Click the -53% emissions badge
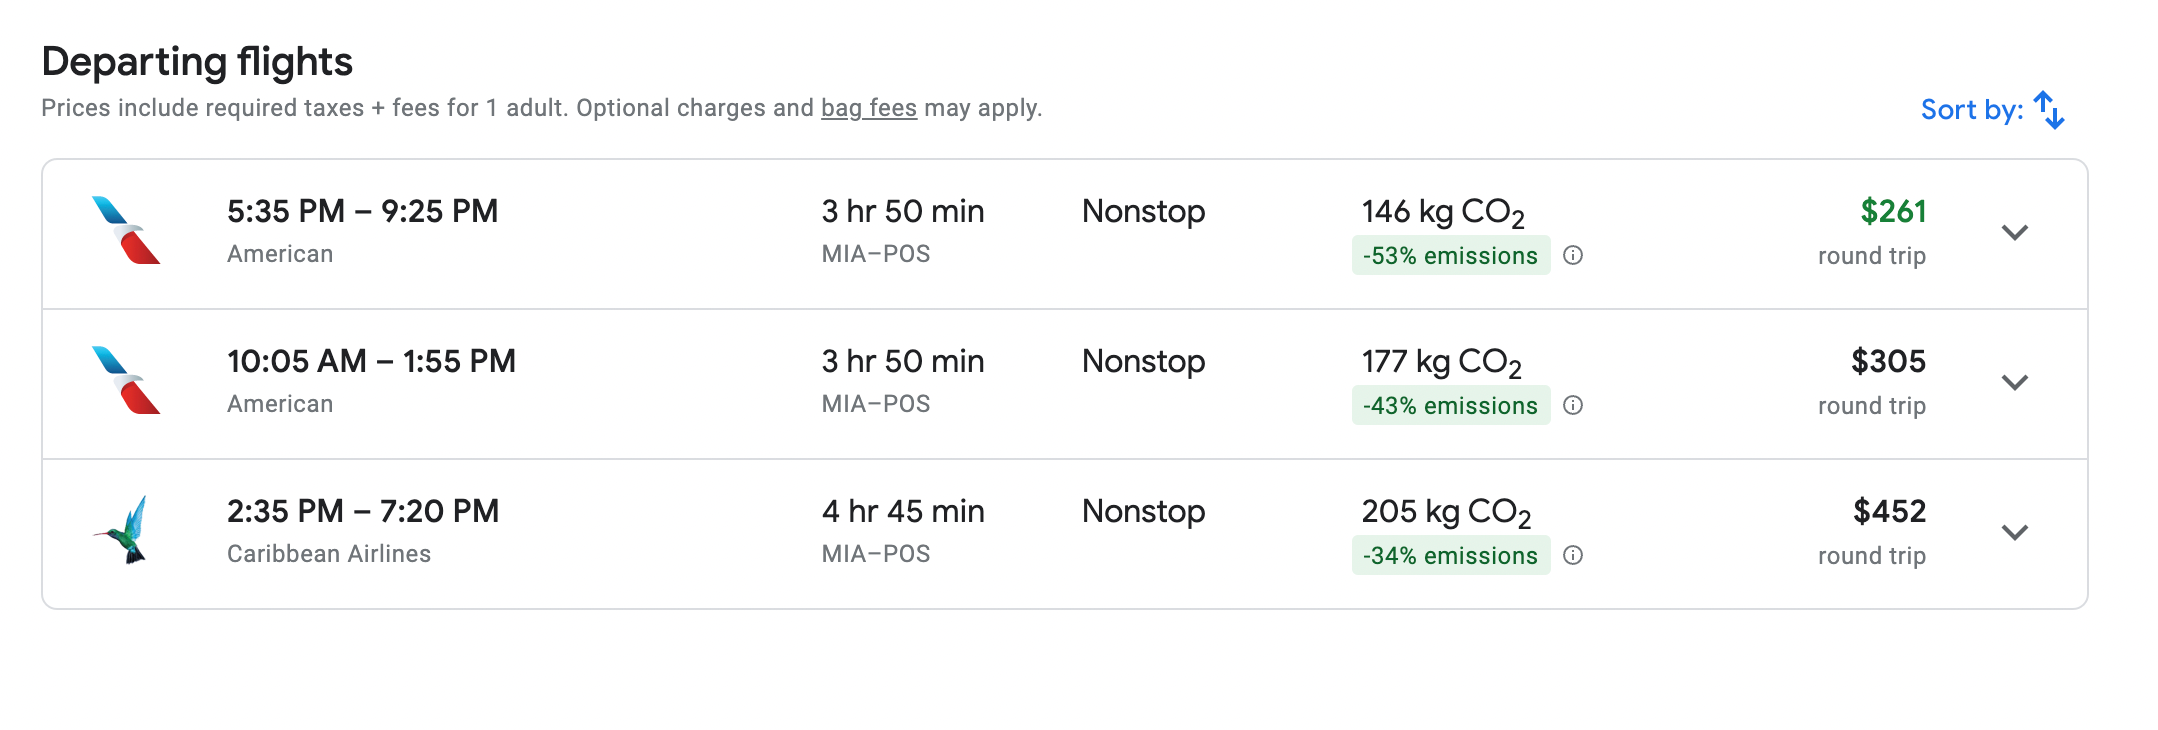The width and height of the screenshot is (2158, 730). [1450, 256]
